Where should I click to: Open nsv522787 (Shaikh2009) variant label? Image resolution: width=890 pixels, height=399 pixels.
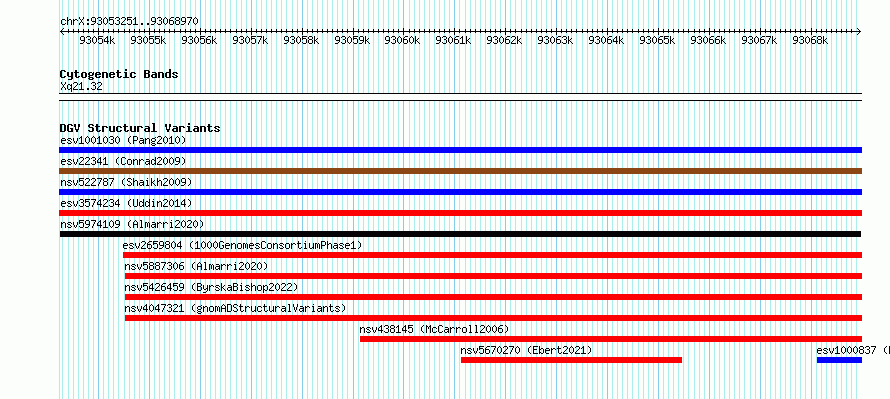[x=126, y=182]
